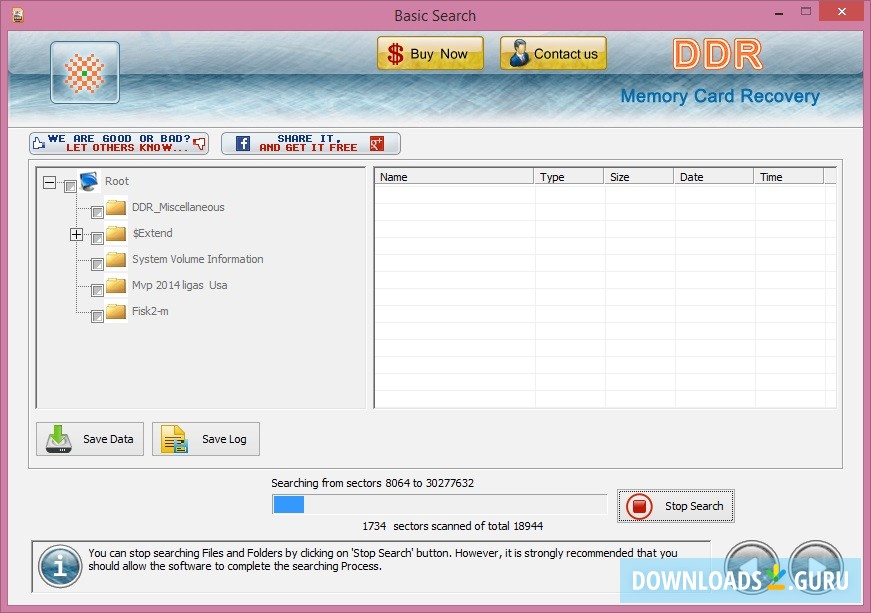Select the Root tree label
Image resolution: width=871 pixels, height=613 pixels.
coord(117,181)
